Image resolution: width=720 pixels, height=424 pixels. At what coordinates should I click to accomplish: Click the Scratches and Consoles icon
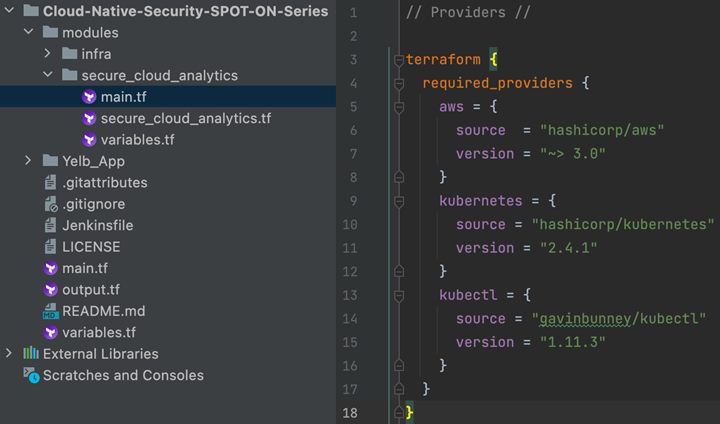coord(30,376)
